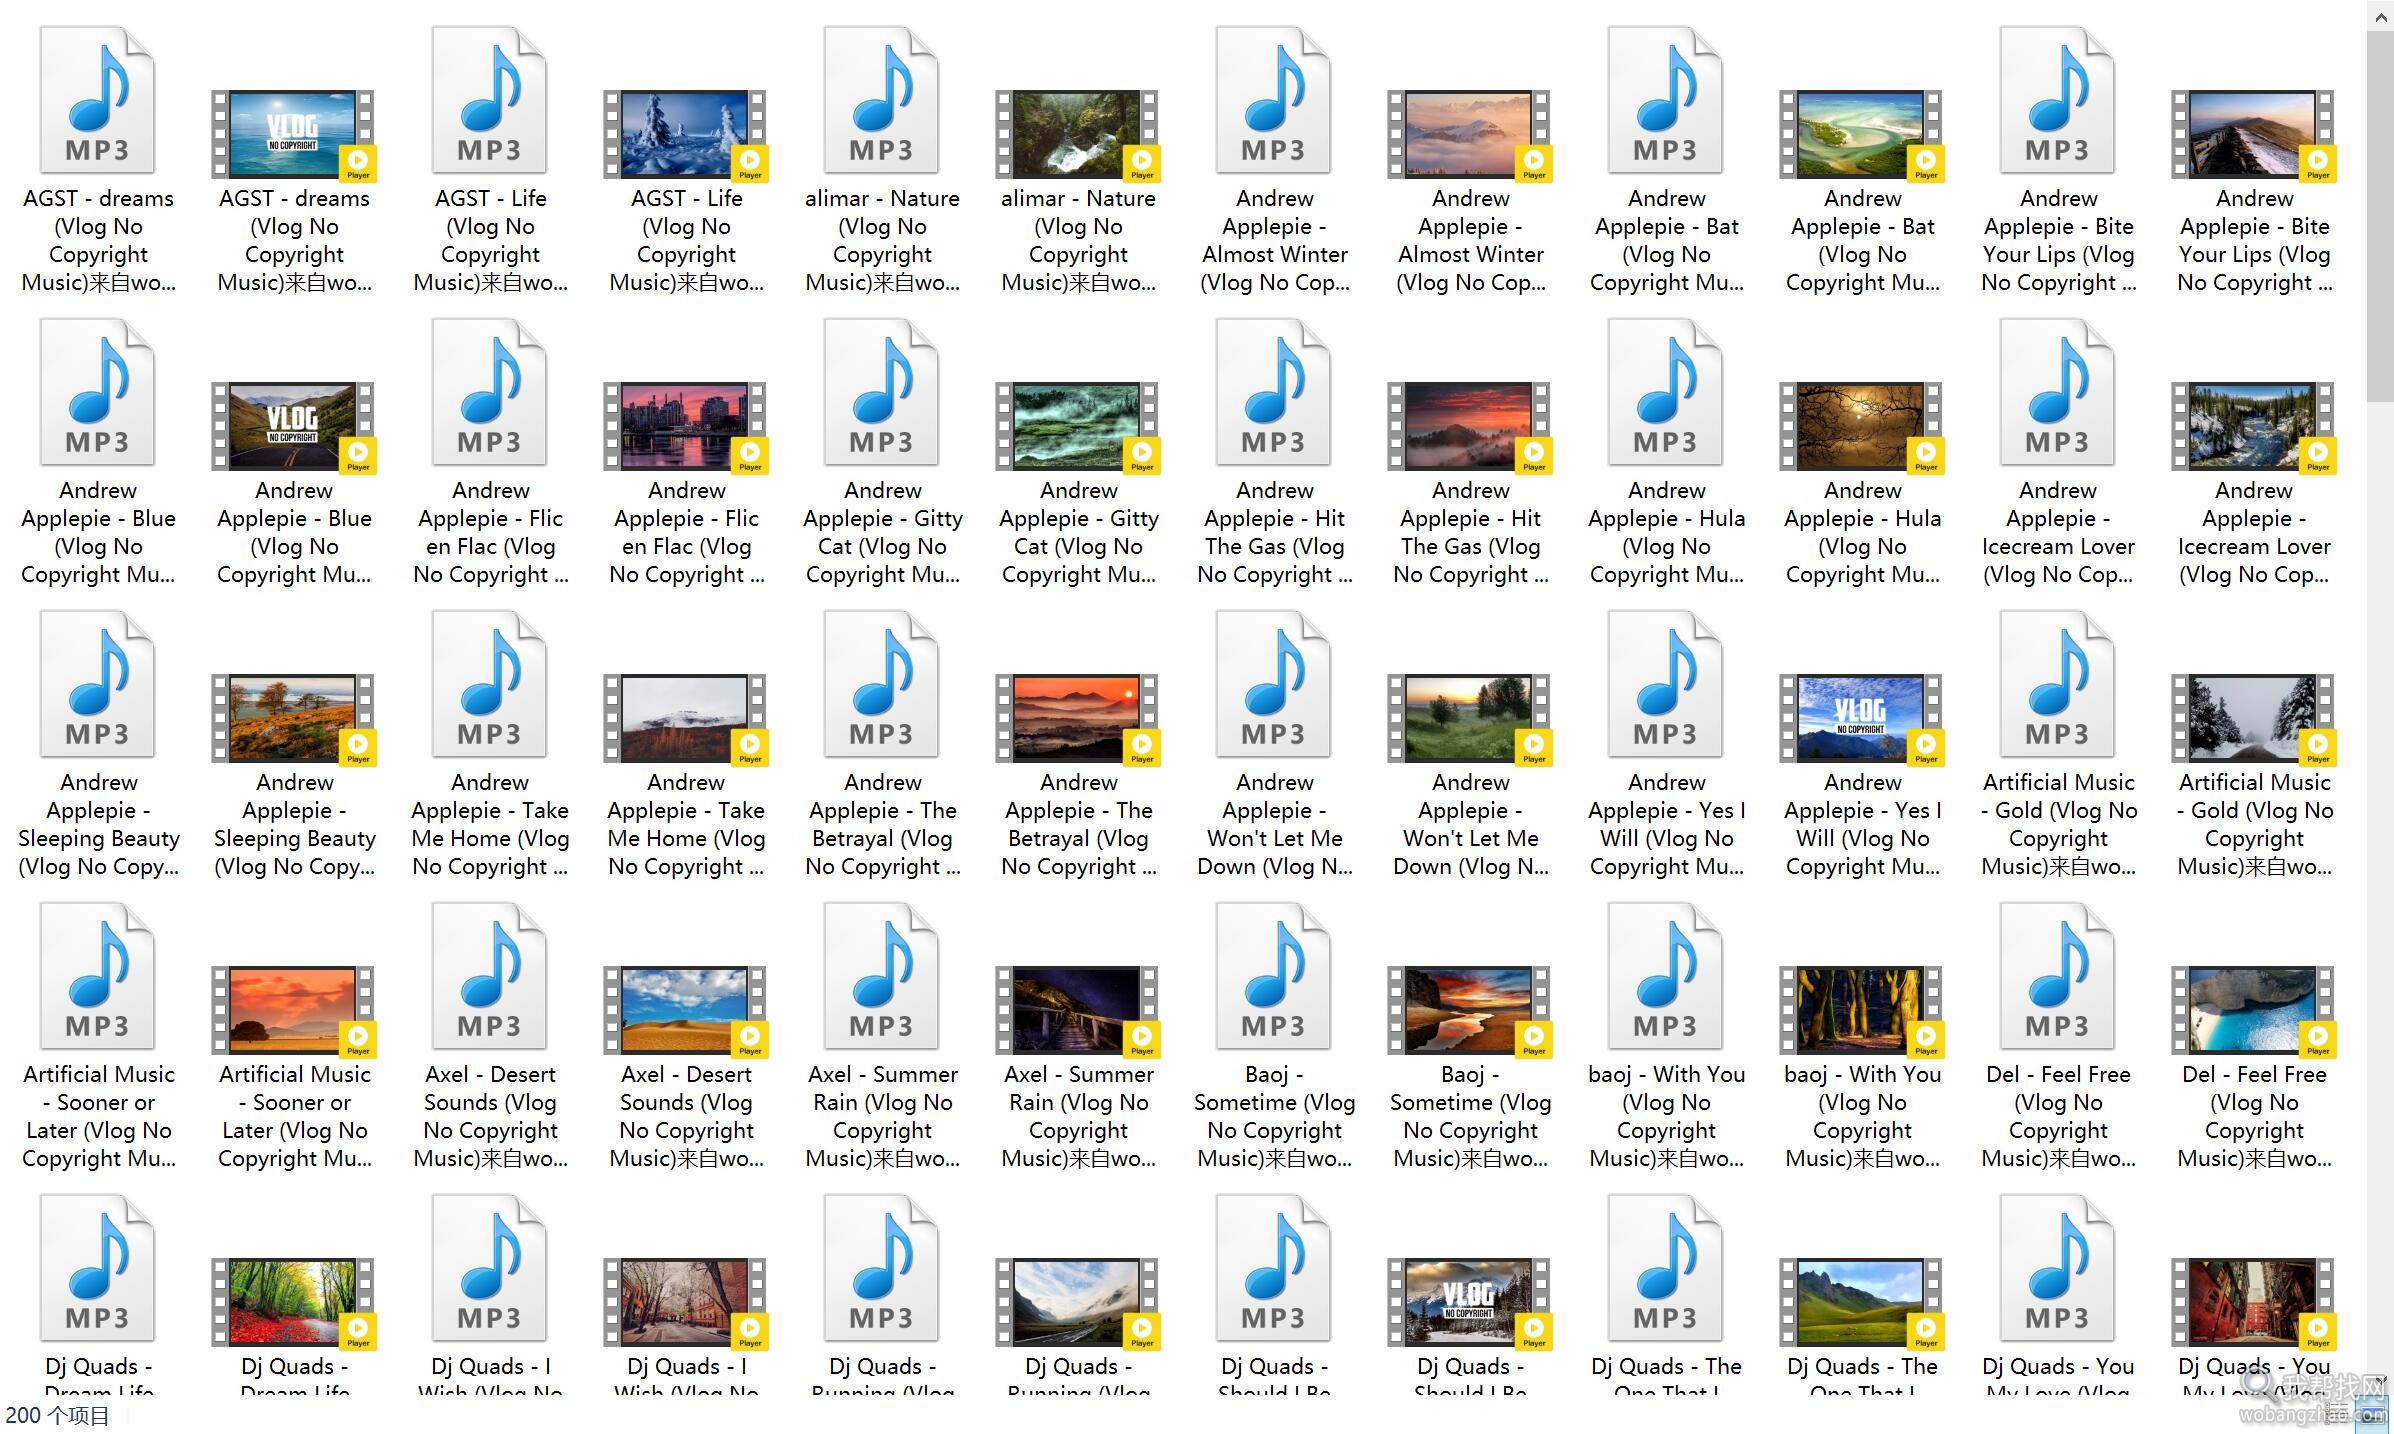Select the Dj Quads - Dream Life red leaves video thumbnail

tap(293, 1302)
